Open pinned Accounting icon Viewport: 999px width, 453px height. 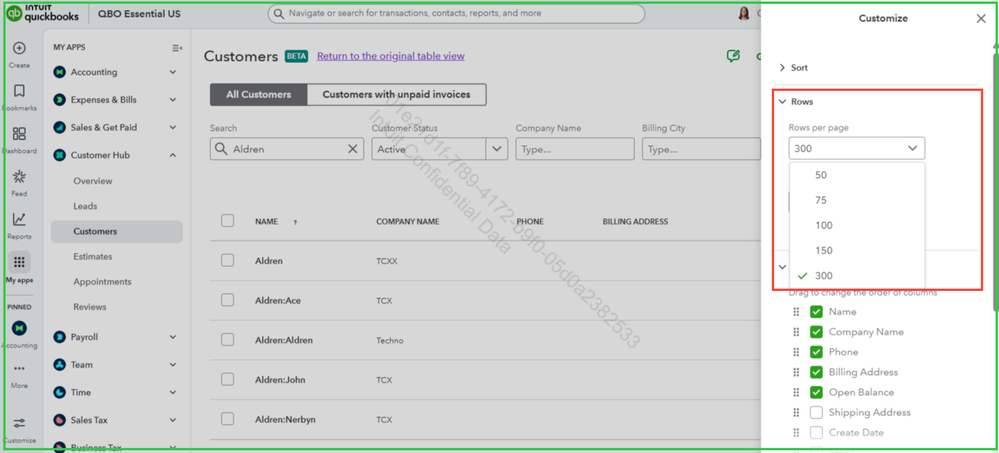pos(19,327)
